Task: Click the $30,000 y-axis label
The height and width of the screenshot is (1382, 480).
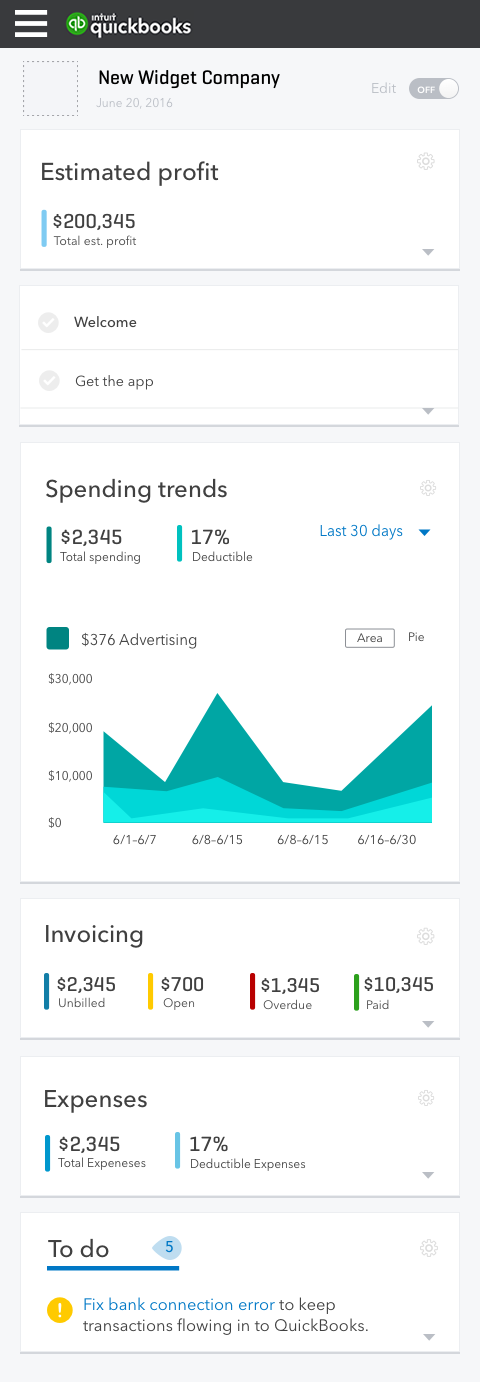Action: [70, 679]
